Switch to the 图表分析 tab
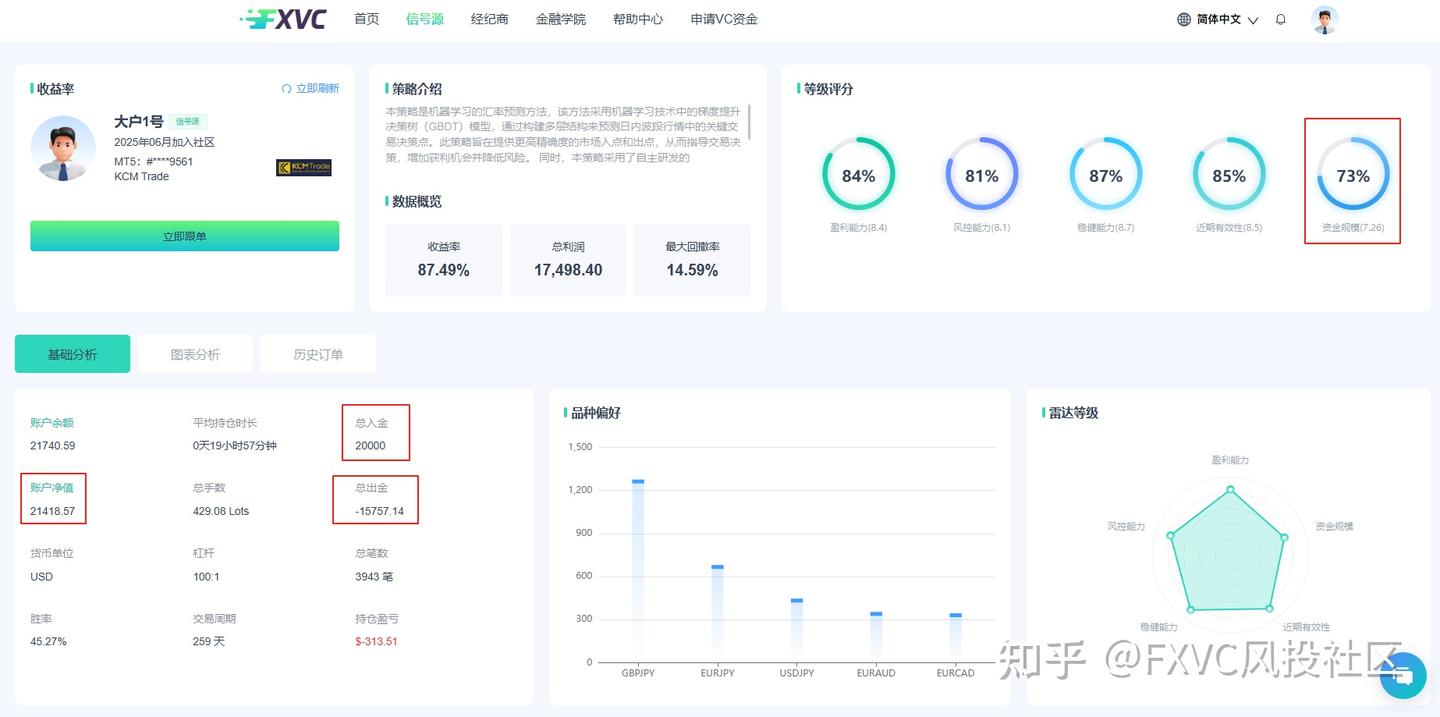The width and height of the screenshot is (1440, 717). click(195, 353)
